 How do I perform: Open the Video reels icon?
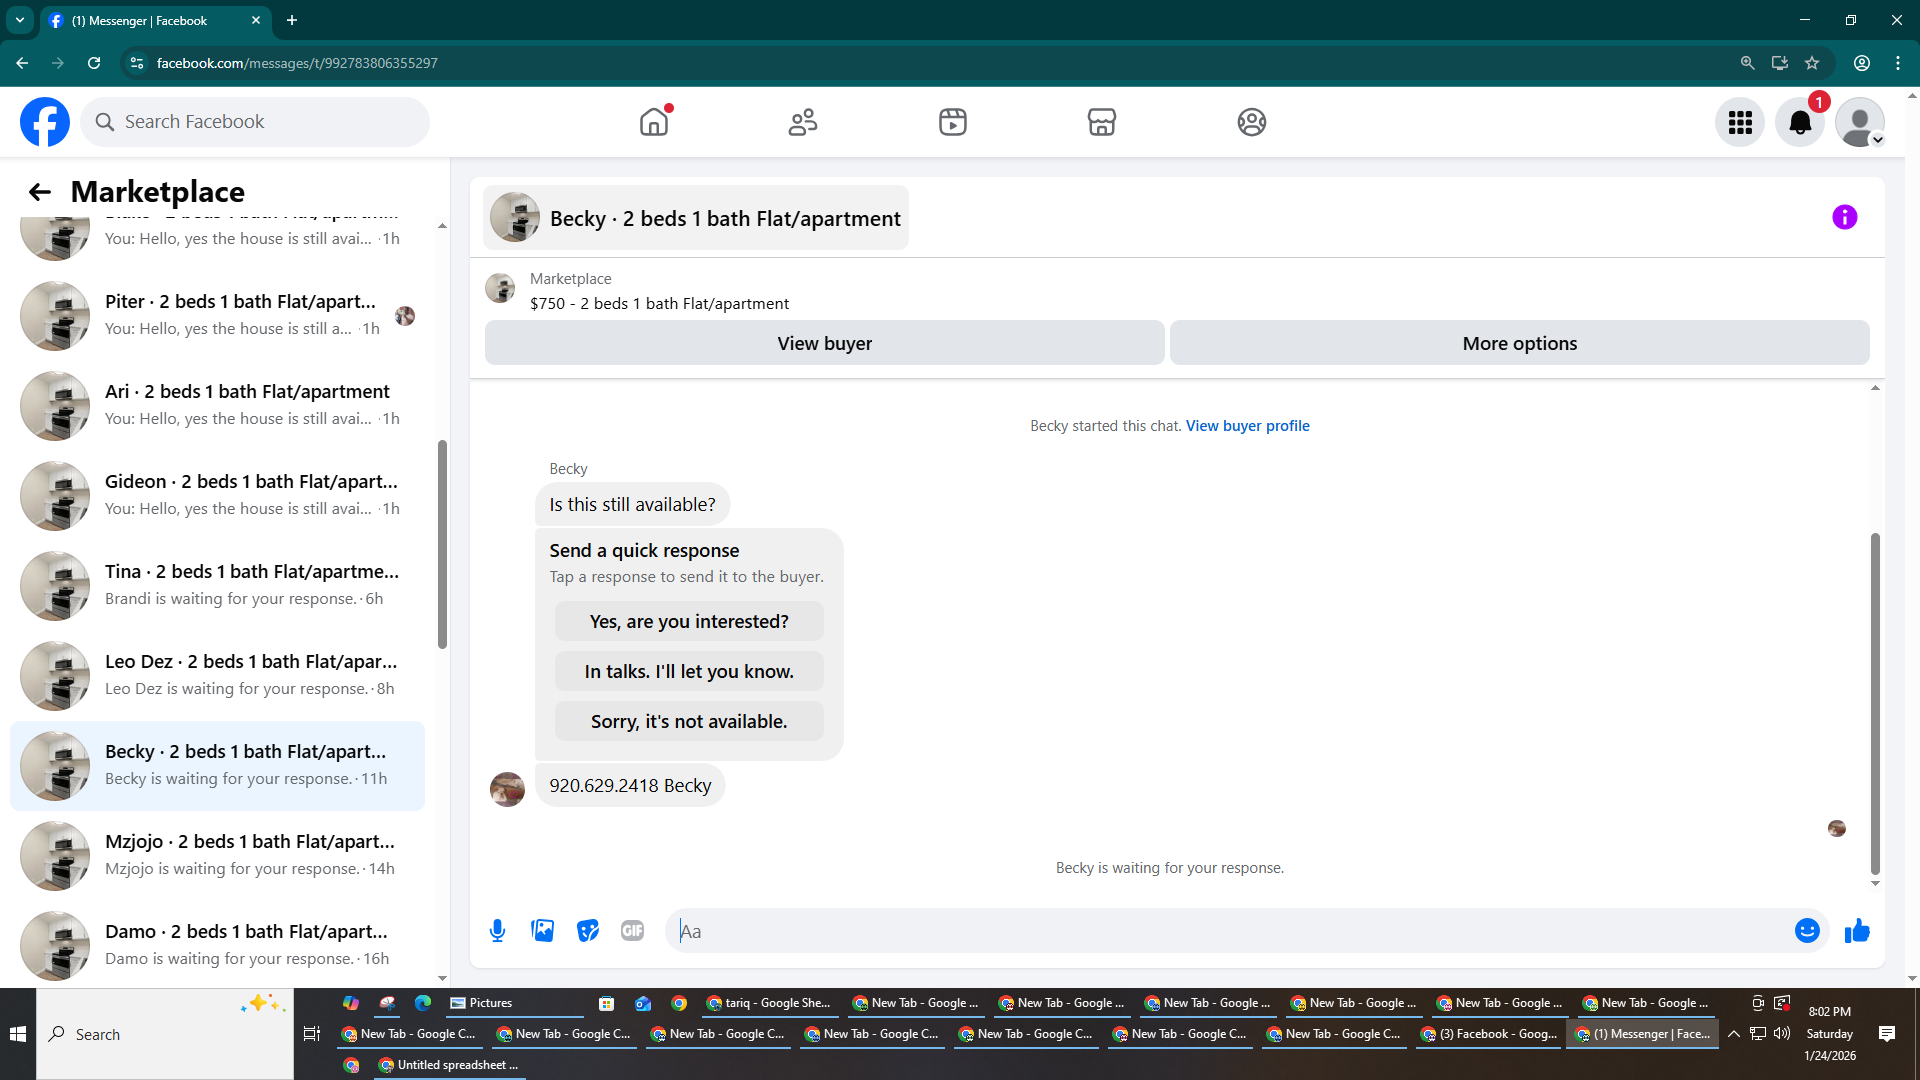[952, 122]
